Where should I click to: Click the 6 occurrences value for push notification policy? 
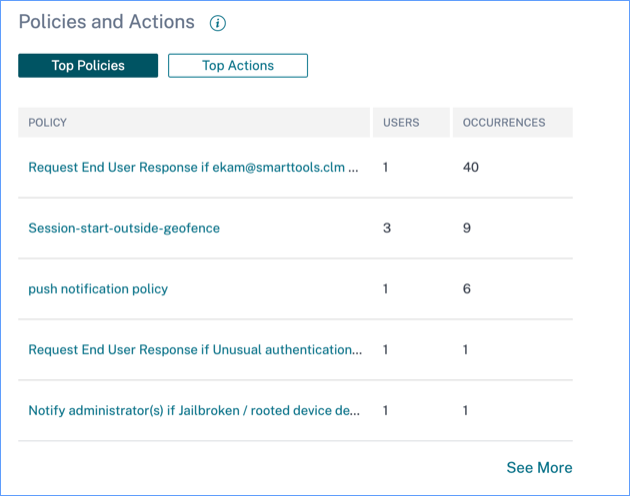coord(467,289)
